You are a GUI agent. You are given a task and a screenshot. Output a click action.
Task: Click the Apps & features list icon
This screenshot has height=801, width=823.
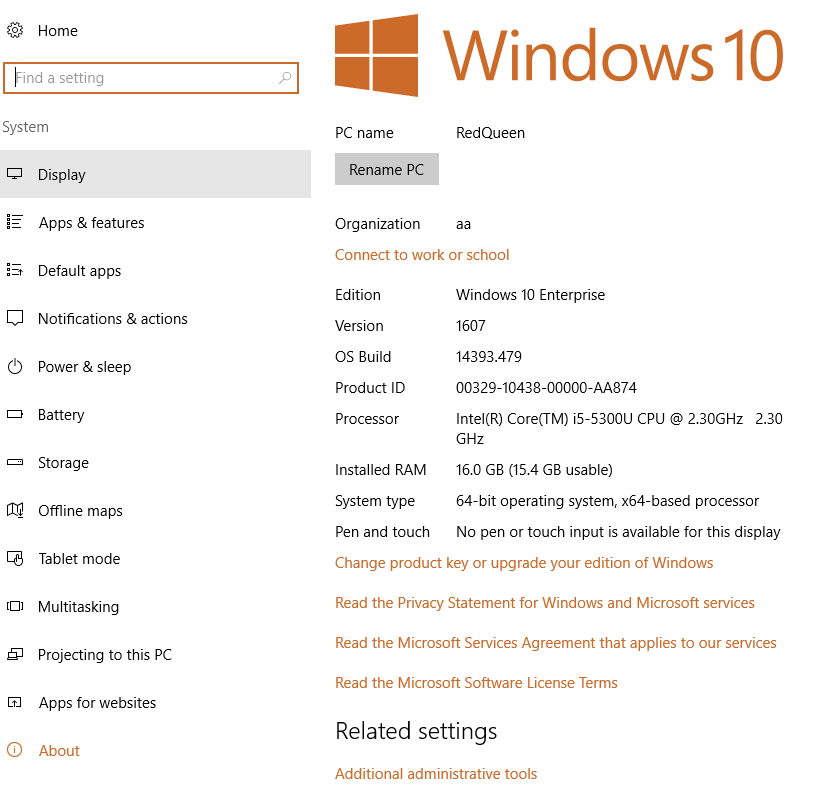tap(15, 222)
